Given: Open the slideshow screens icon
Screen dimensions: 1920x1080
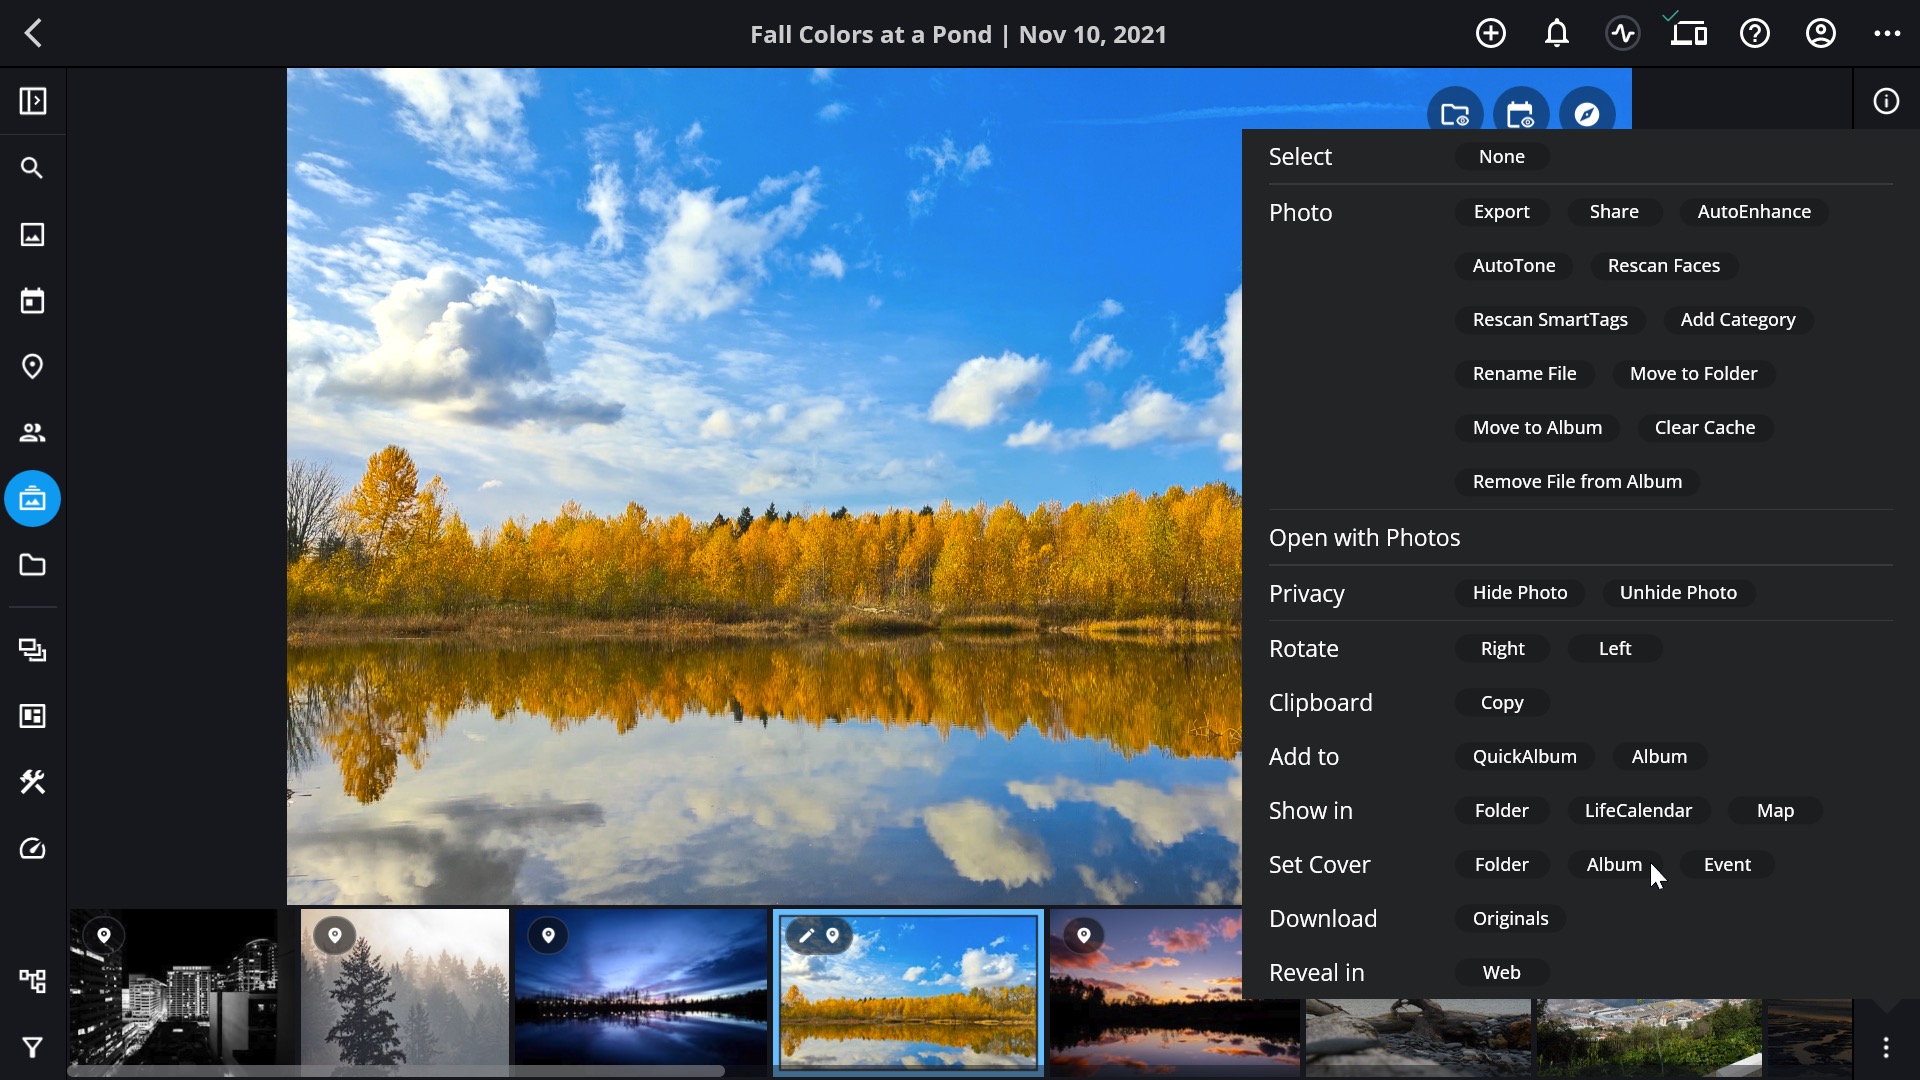Looking at the screenshot, I should click(33, 650).
